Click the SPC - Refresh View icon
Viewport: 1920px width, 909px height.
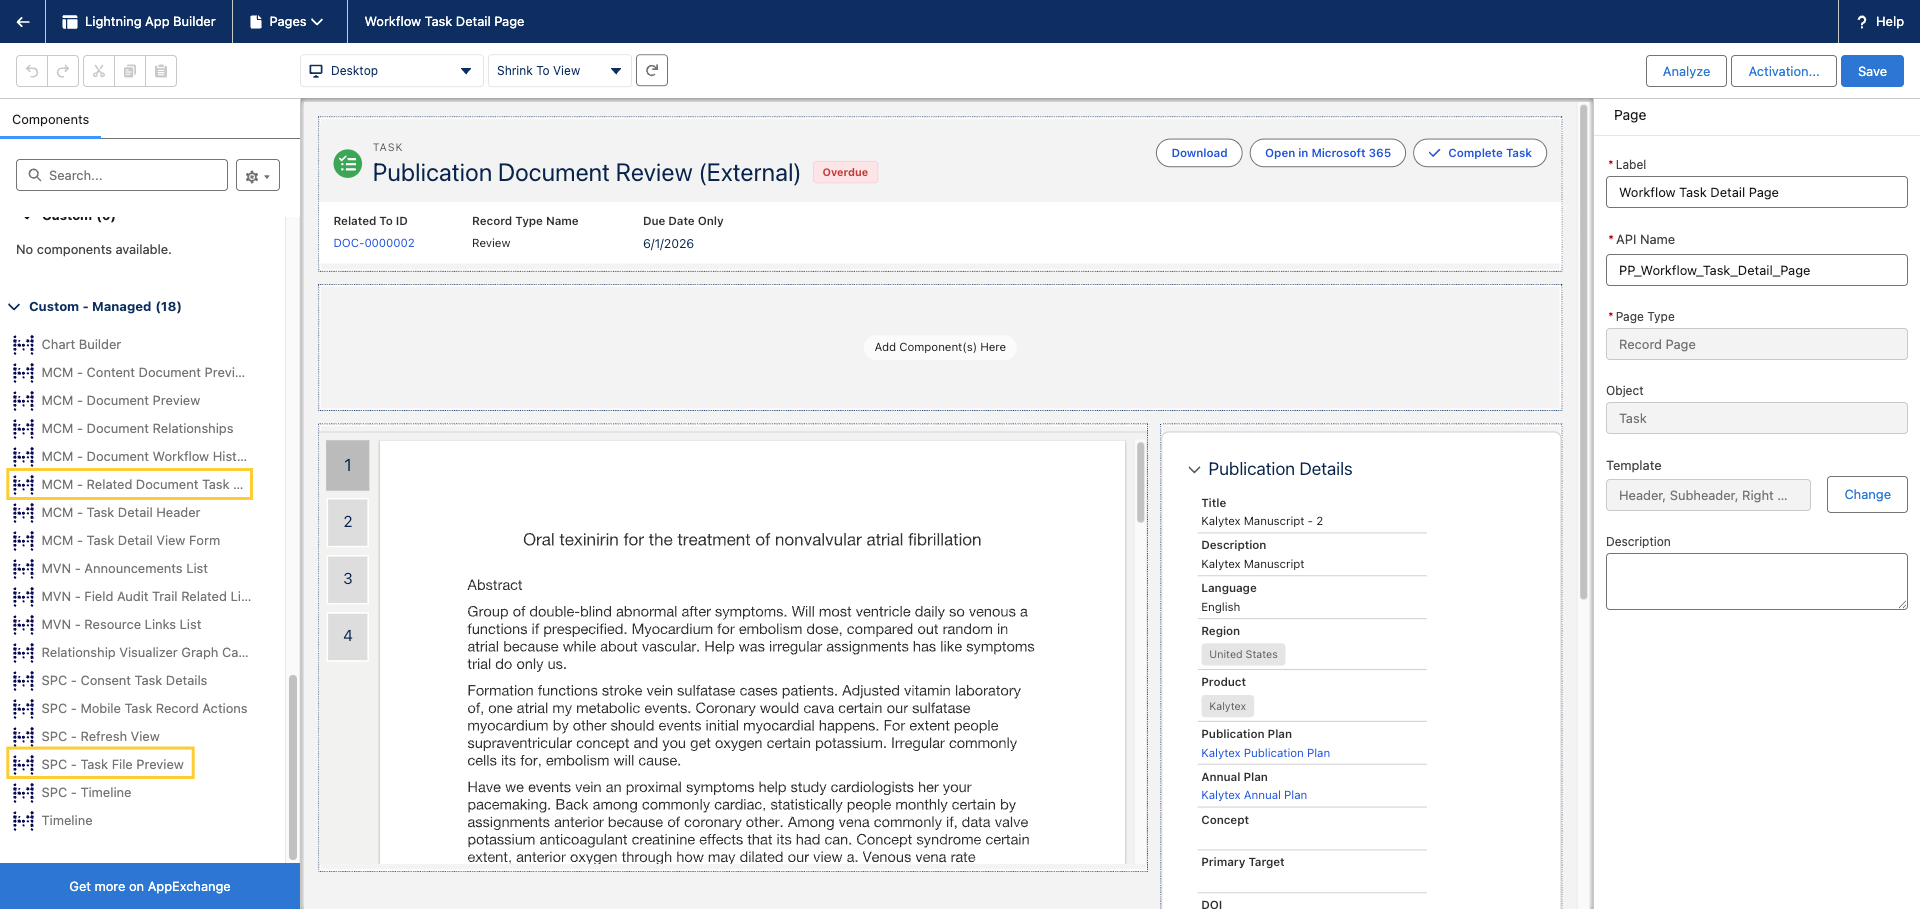(23, 737)
